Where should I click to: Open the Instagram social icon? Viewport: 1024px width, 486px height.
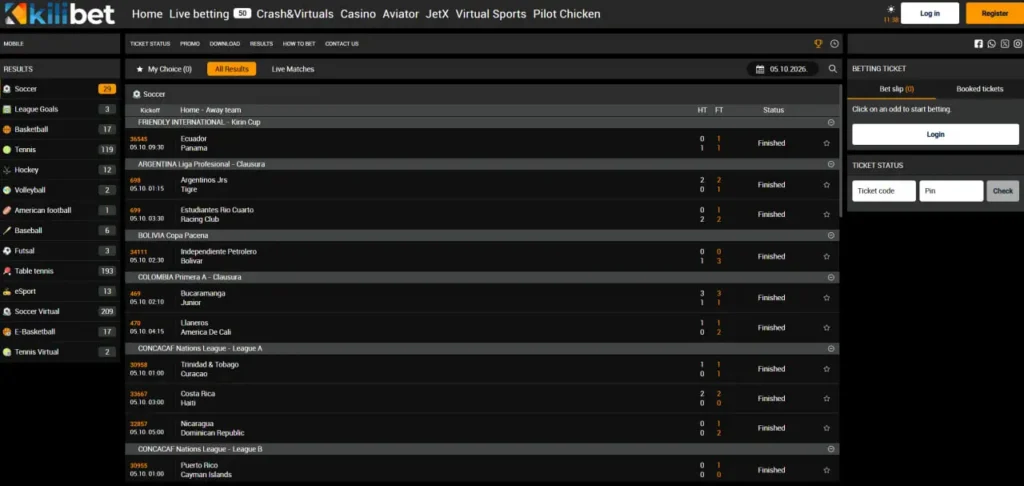pyautogui.click(x=1017, y=44)
